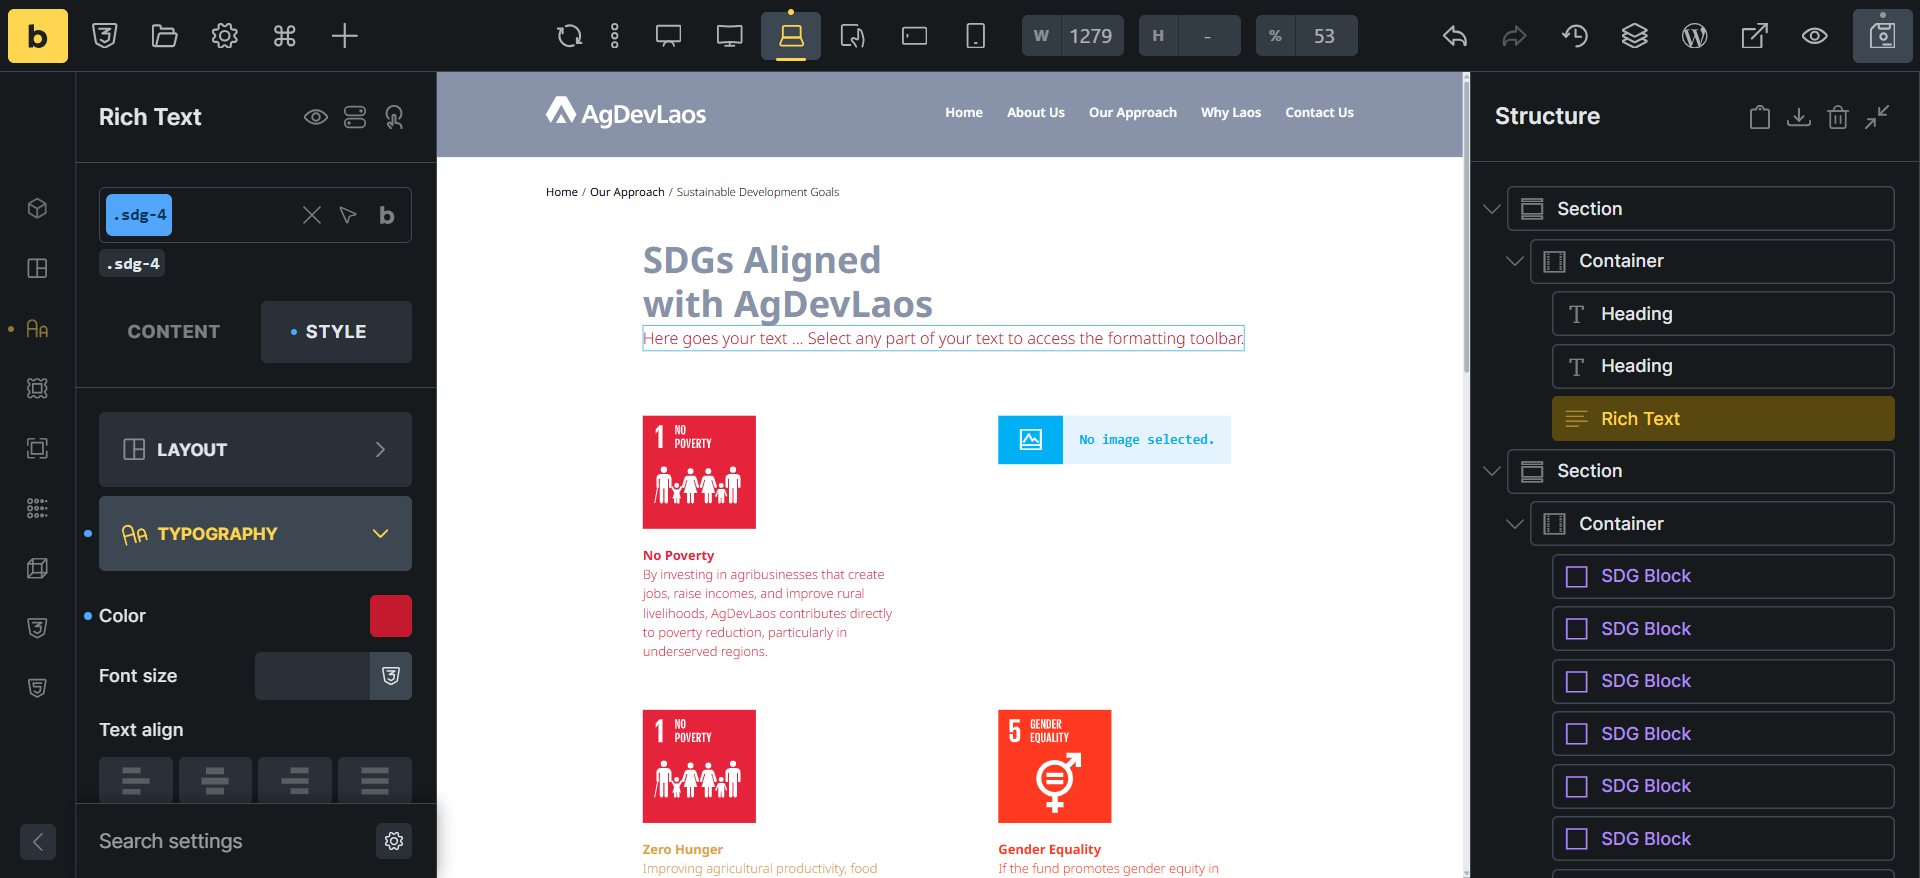Open the command keyboard shortcuts icon
The width and height of the screenshot is (1920, 878).
285,36
